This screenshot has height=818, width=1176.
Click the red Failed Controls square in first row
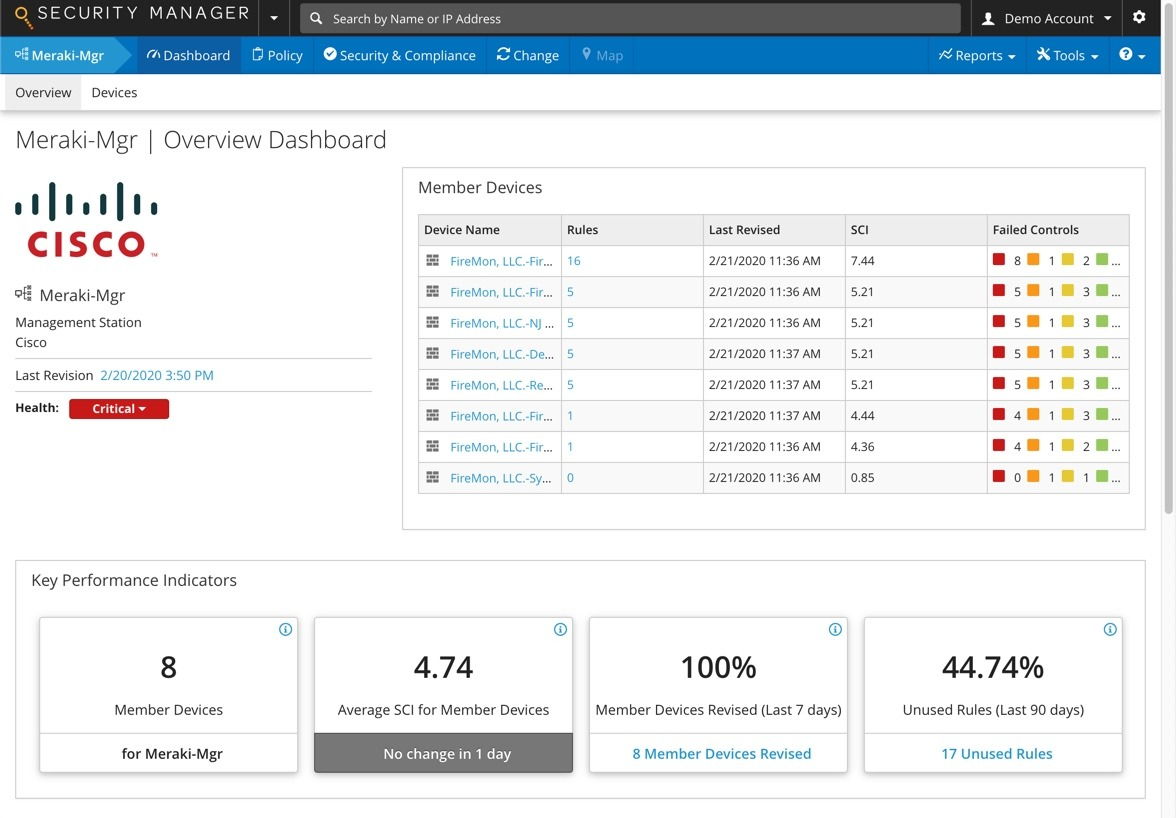point(1000,260)
